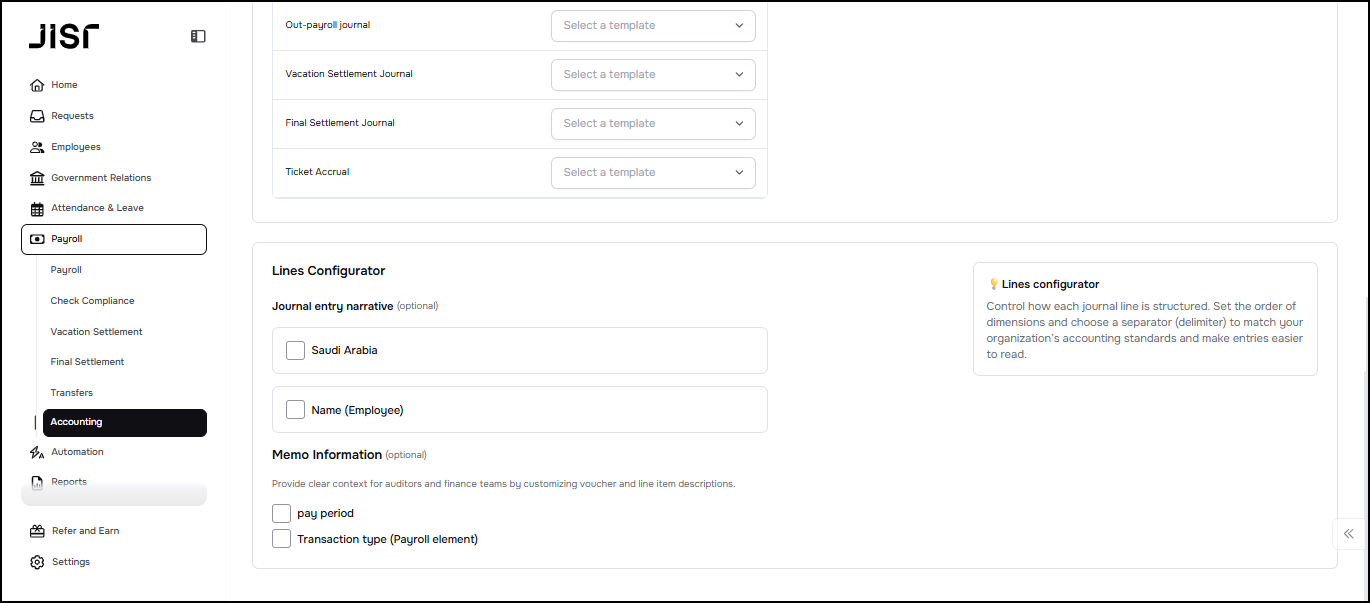Viewport: 1370px width, 603px height.
Task: Click the Employees people icon
Action: [37, 147]
